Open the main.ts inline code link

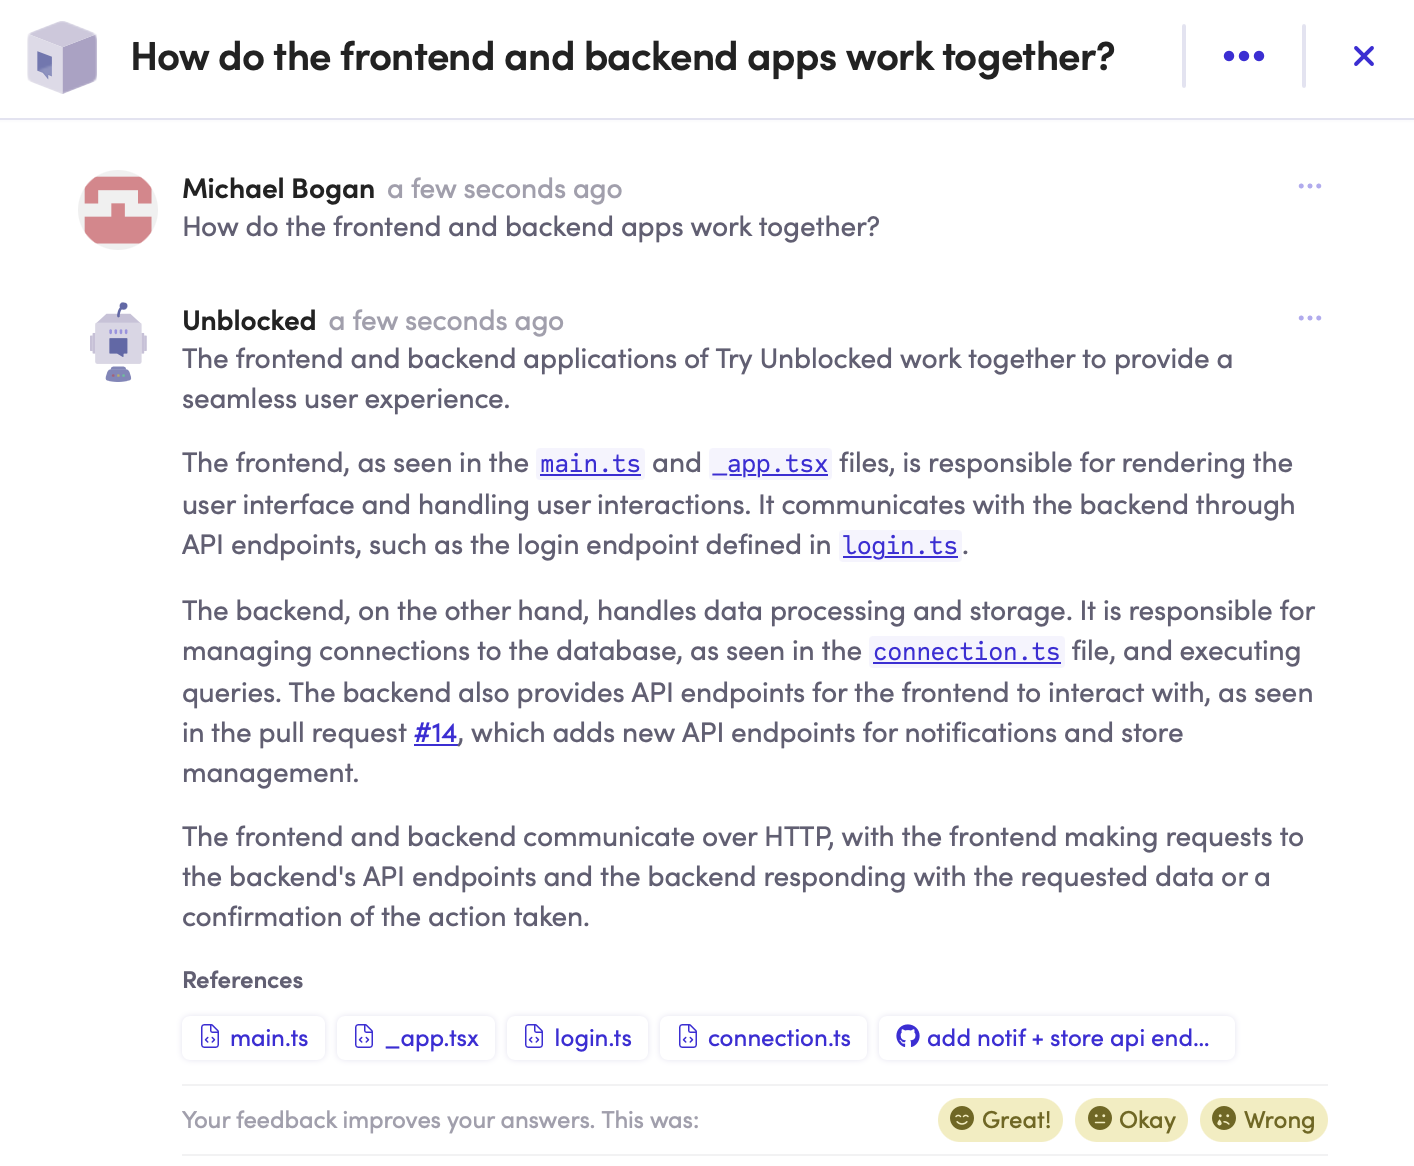point(590,464)
